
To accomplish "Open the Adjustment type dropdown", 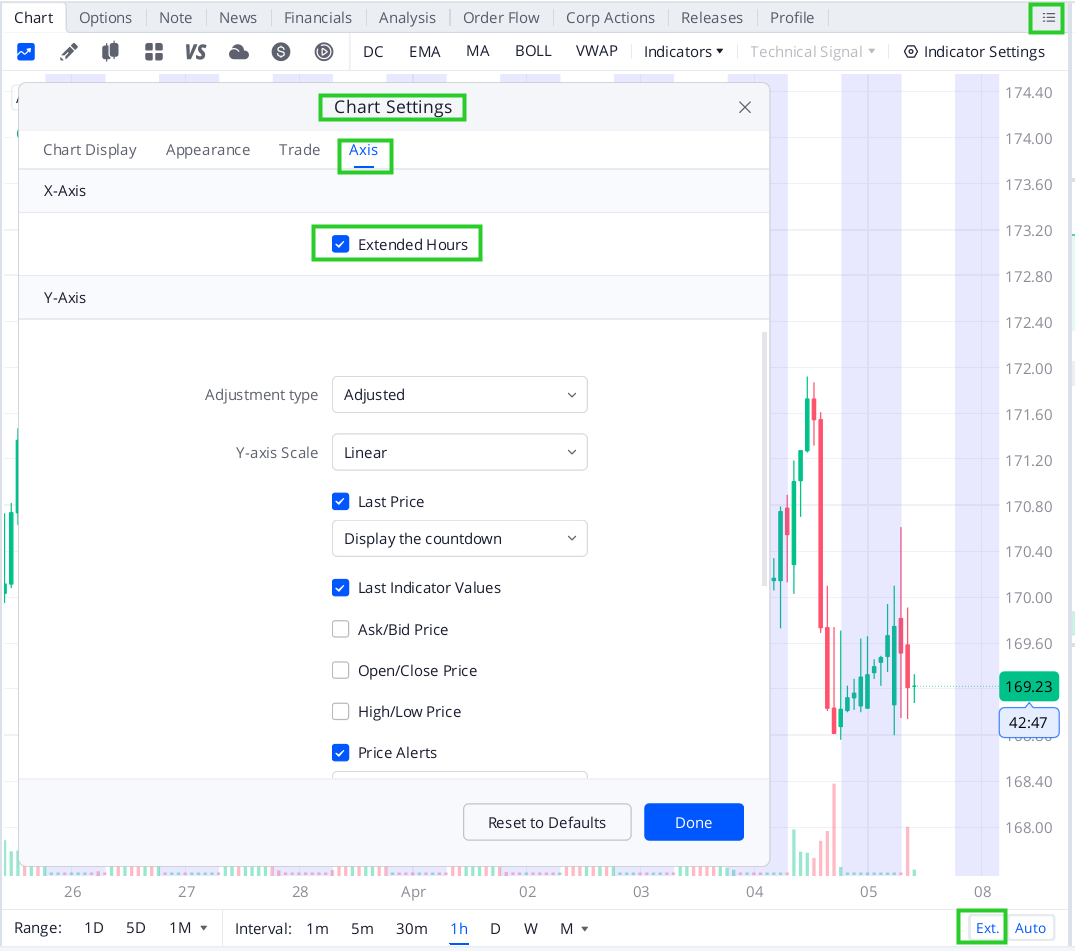I will (459, 394).
